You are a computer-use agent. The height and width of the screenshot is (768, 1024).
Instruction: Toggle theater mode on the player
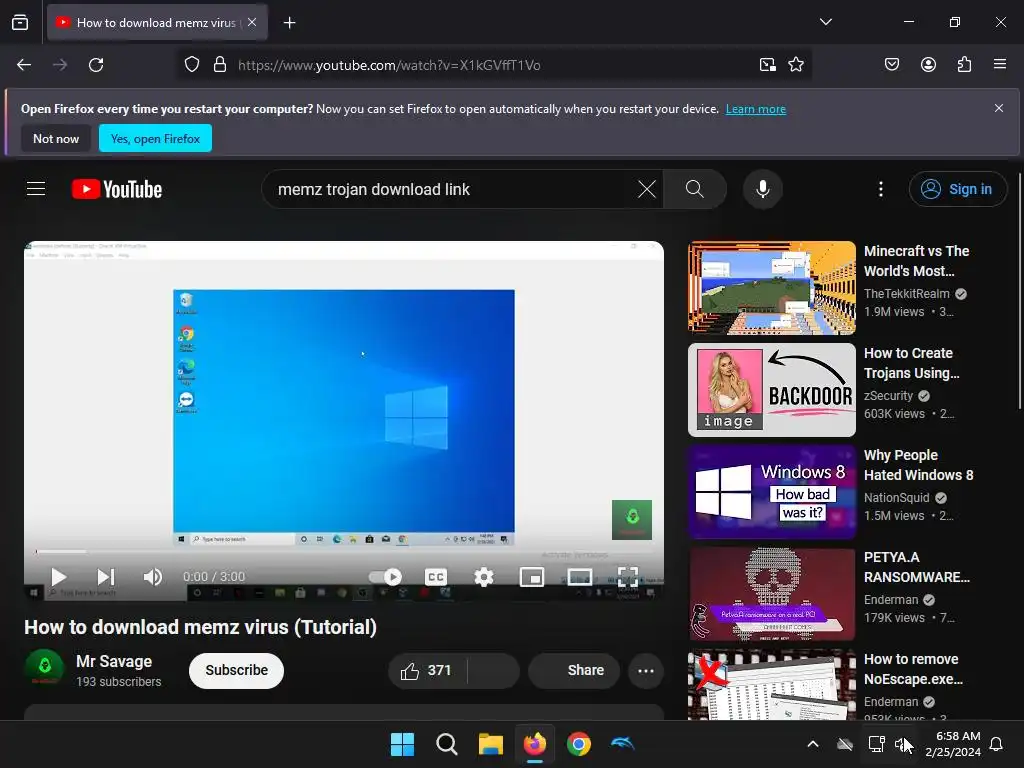click(x=580, y=577)
